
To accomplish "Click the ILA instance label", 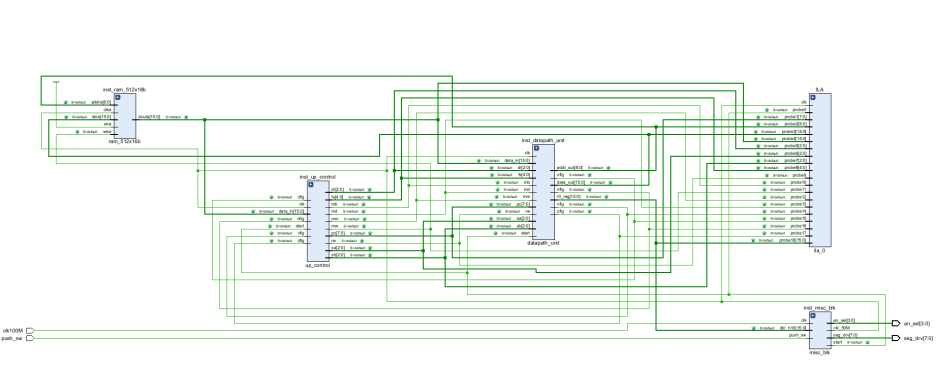I will pos(820,90).
